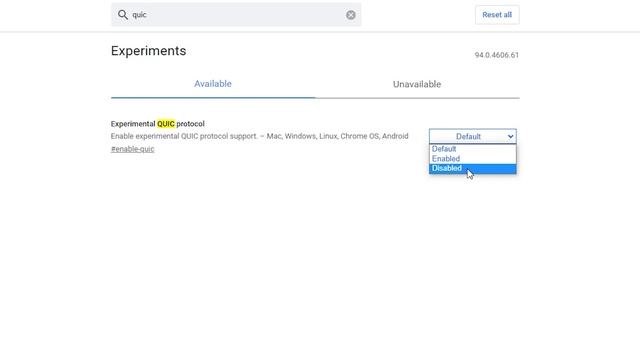Click the Experimental QUIC protocol title
The image size is (640, 360).
click(158, 124)
